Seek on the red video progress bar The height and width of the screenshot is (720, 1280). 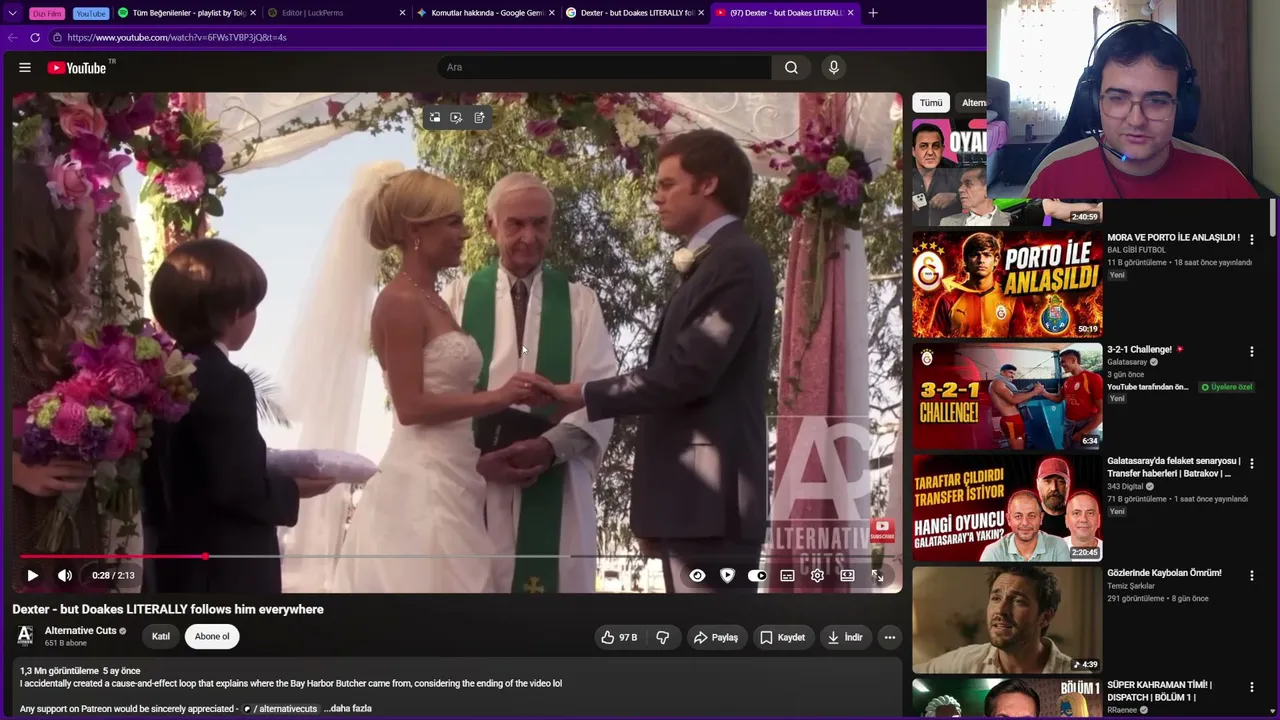pyautogui.click(x=457, y=556)
